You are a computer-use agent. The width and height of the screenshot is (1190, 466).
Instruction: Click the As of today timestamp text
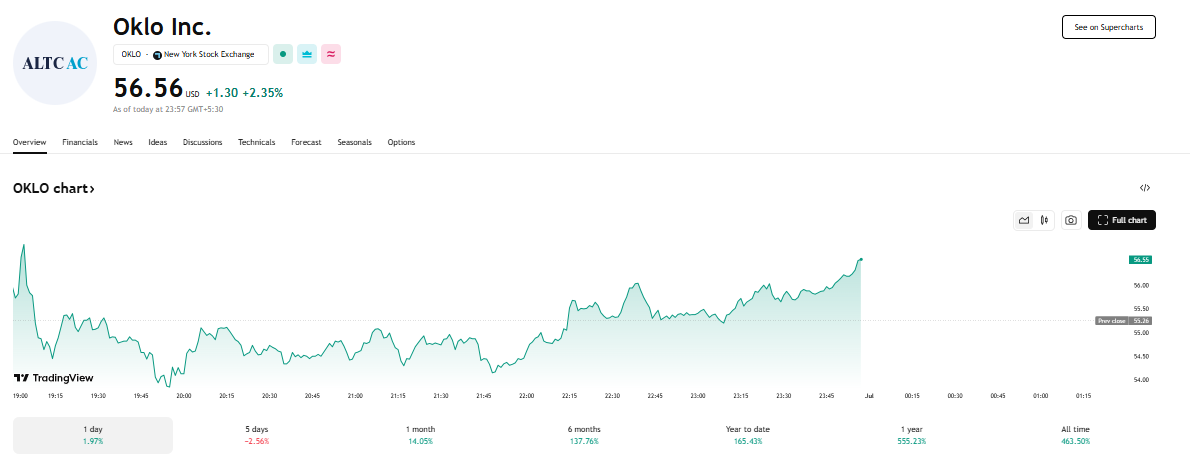[x=168, y=109]
